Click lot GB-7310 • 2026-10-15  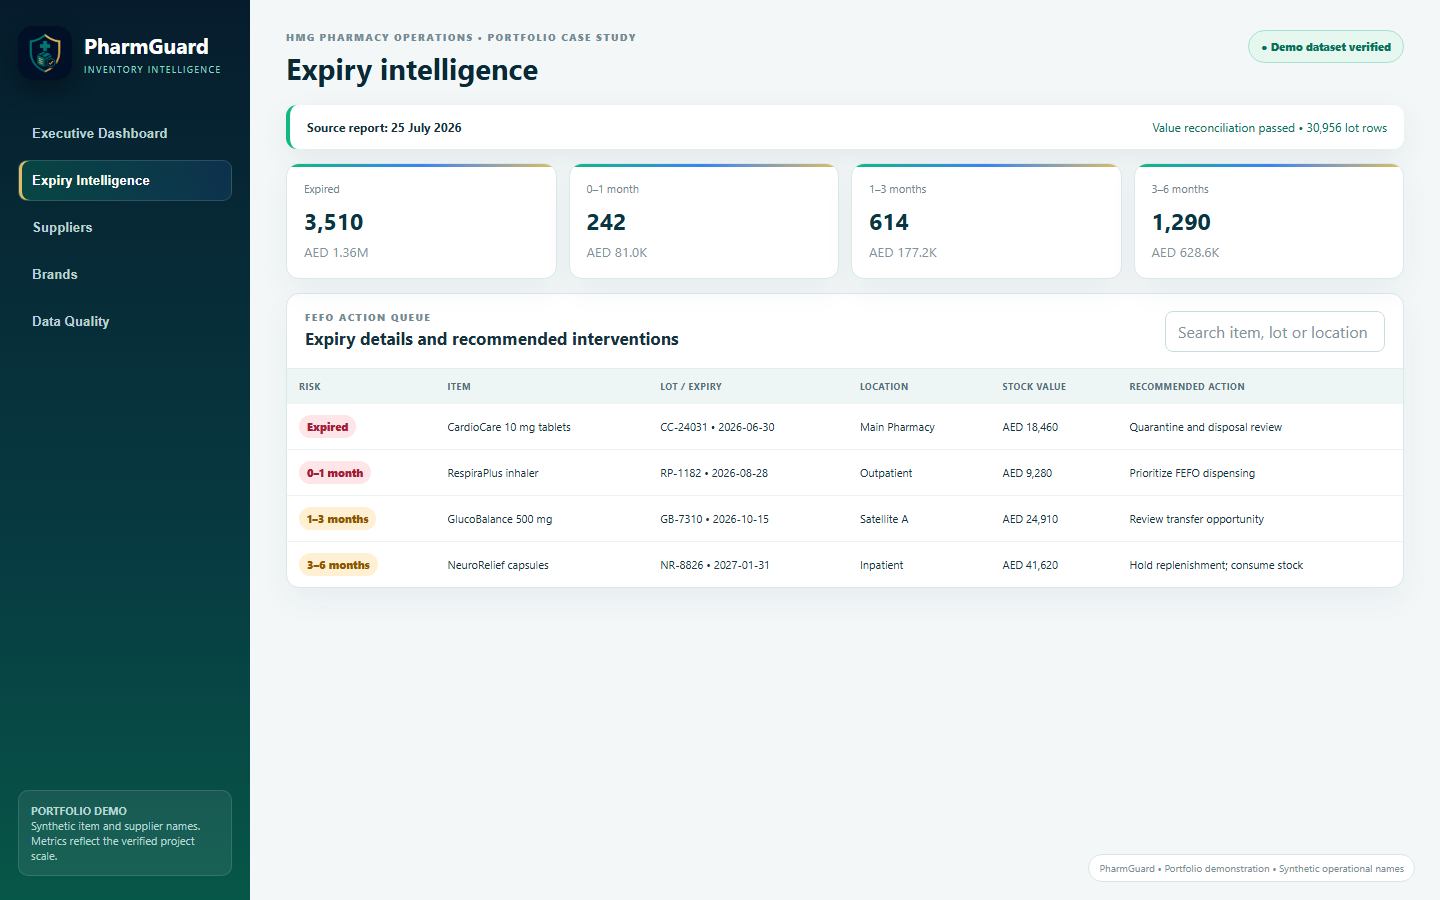(714, 519)
